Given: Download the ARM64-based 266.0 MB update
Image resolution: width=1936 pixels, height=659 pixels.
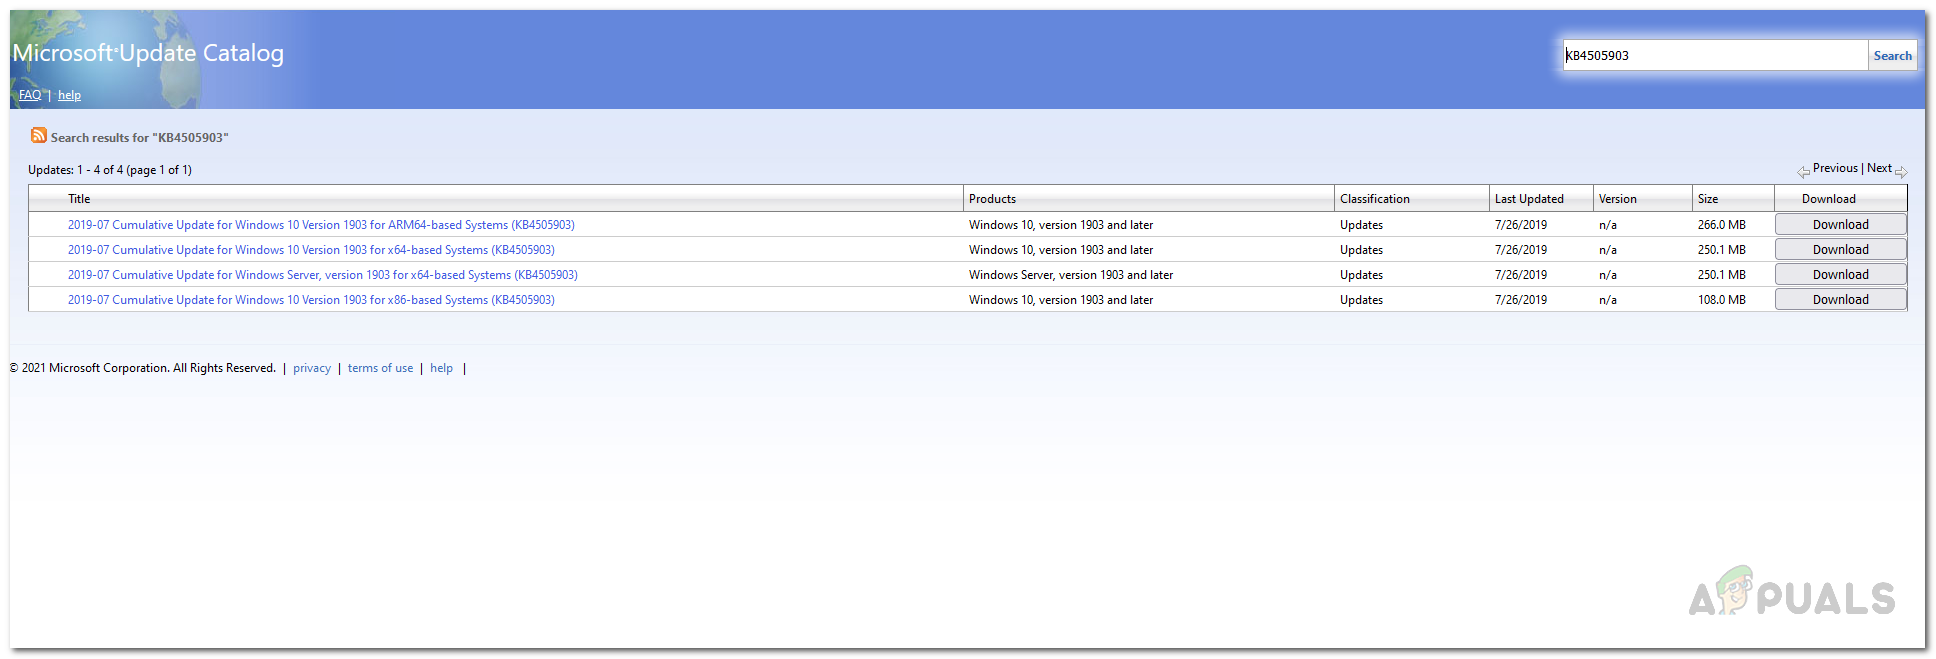Looking at the screenshot, I should pyautogui.click(x=1840, y=225).
